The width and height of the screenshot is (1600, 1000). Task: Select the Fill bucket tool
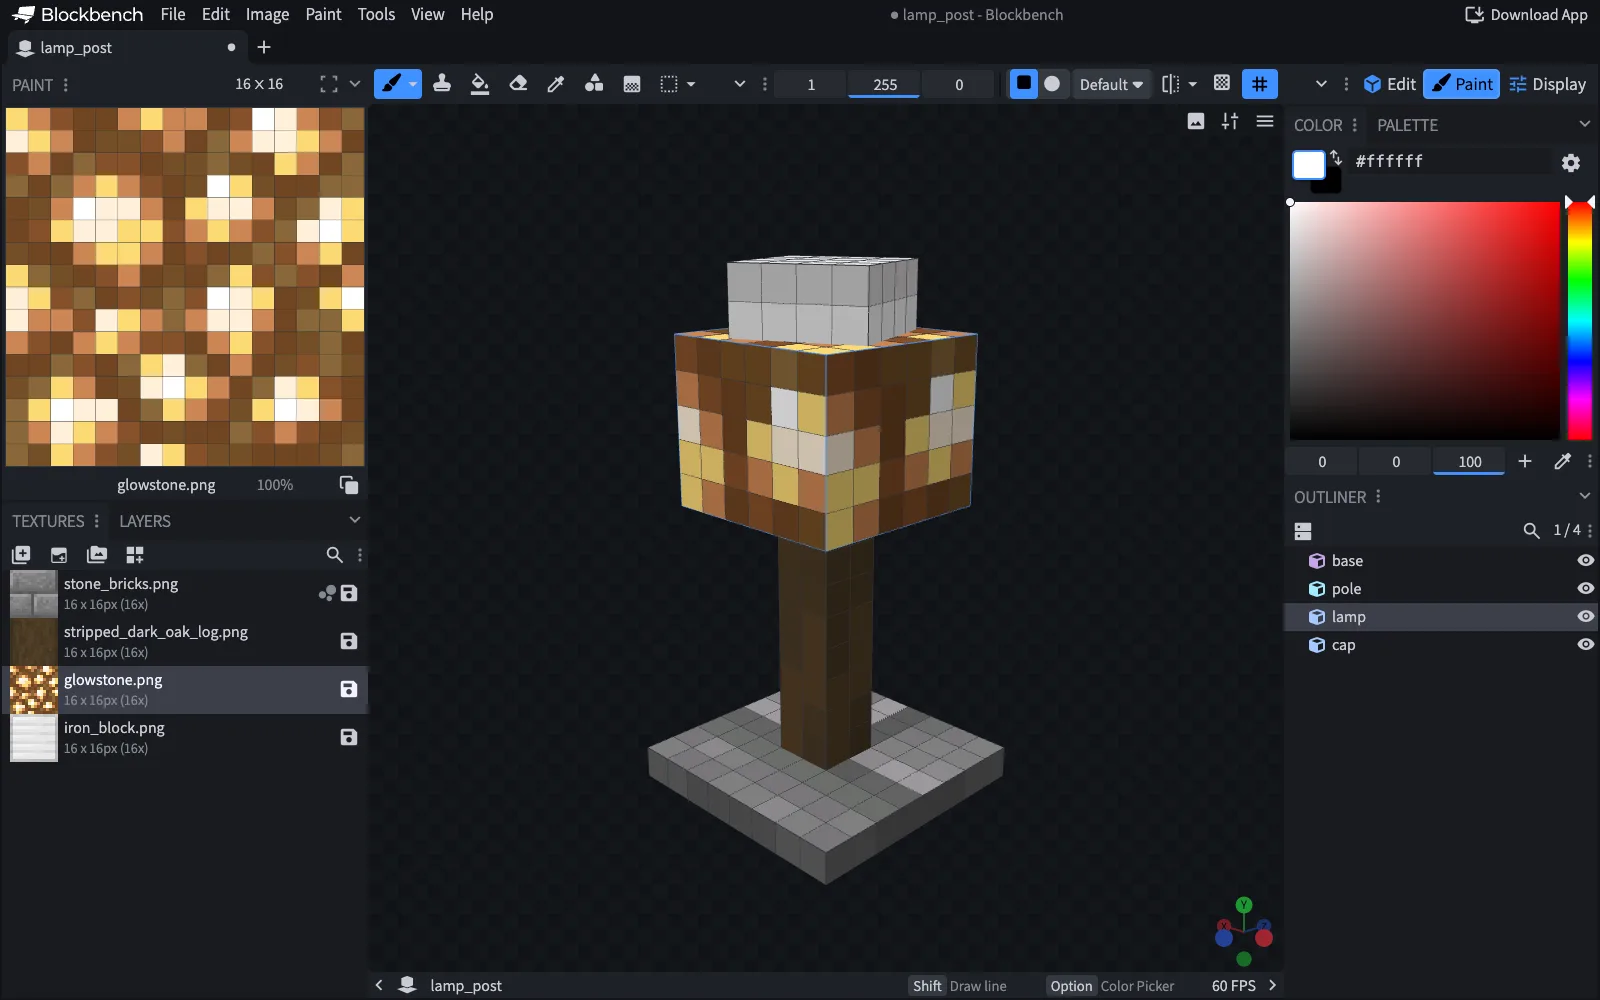point(480,84)
